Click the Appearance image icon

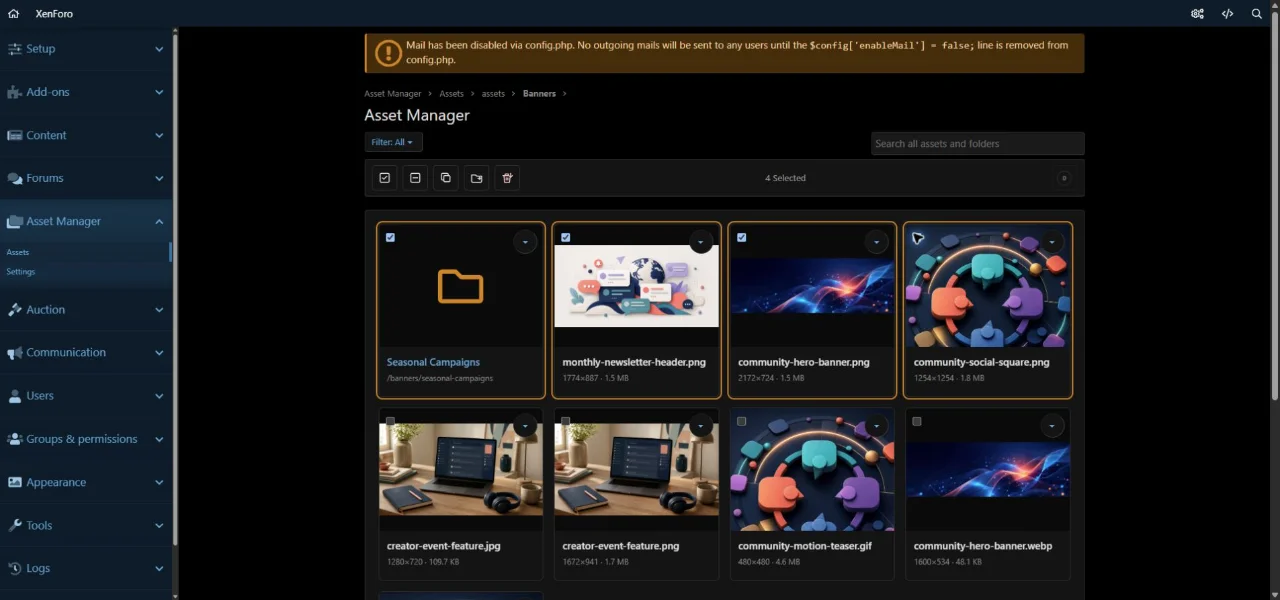pos(15,482)
